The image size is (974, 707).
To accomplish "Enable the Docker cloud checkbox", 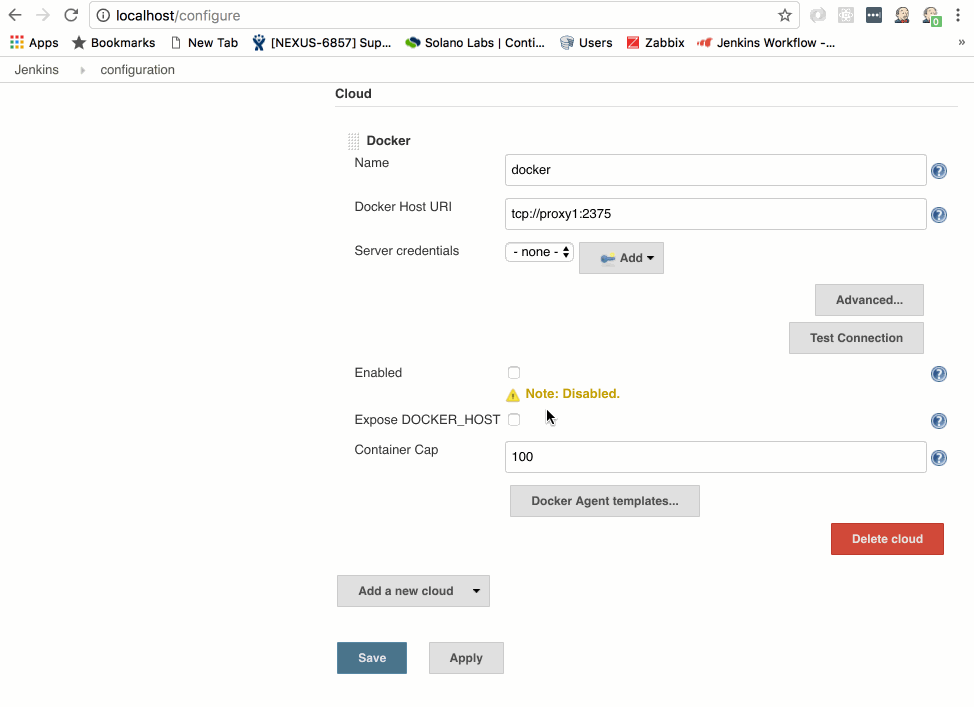I will (x=514, y=373).
